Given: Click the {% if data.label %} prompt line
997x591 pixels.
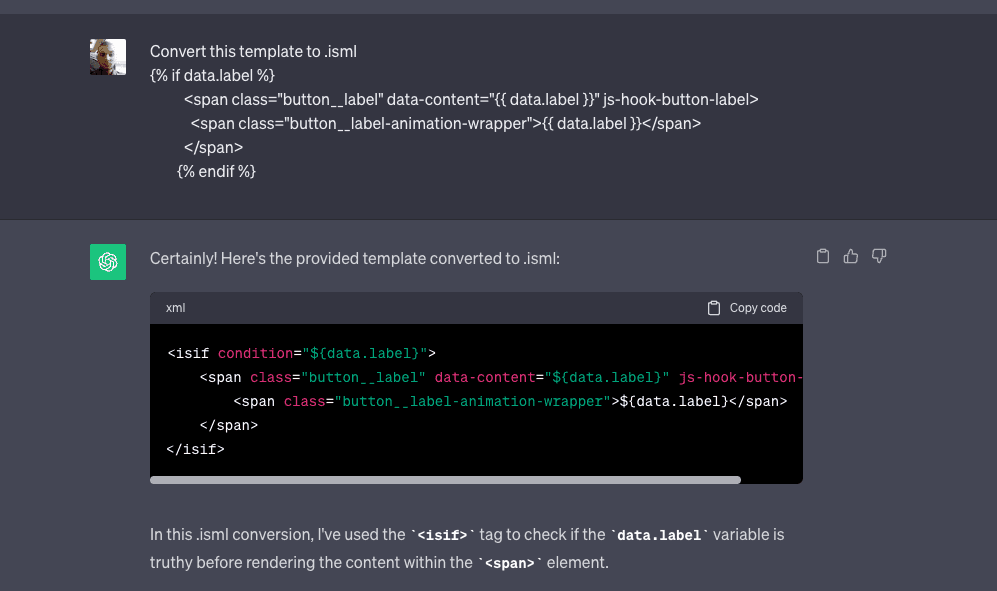Looking at the screenshot, I should pyautogui.click(x=212, y=75).
